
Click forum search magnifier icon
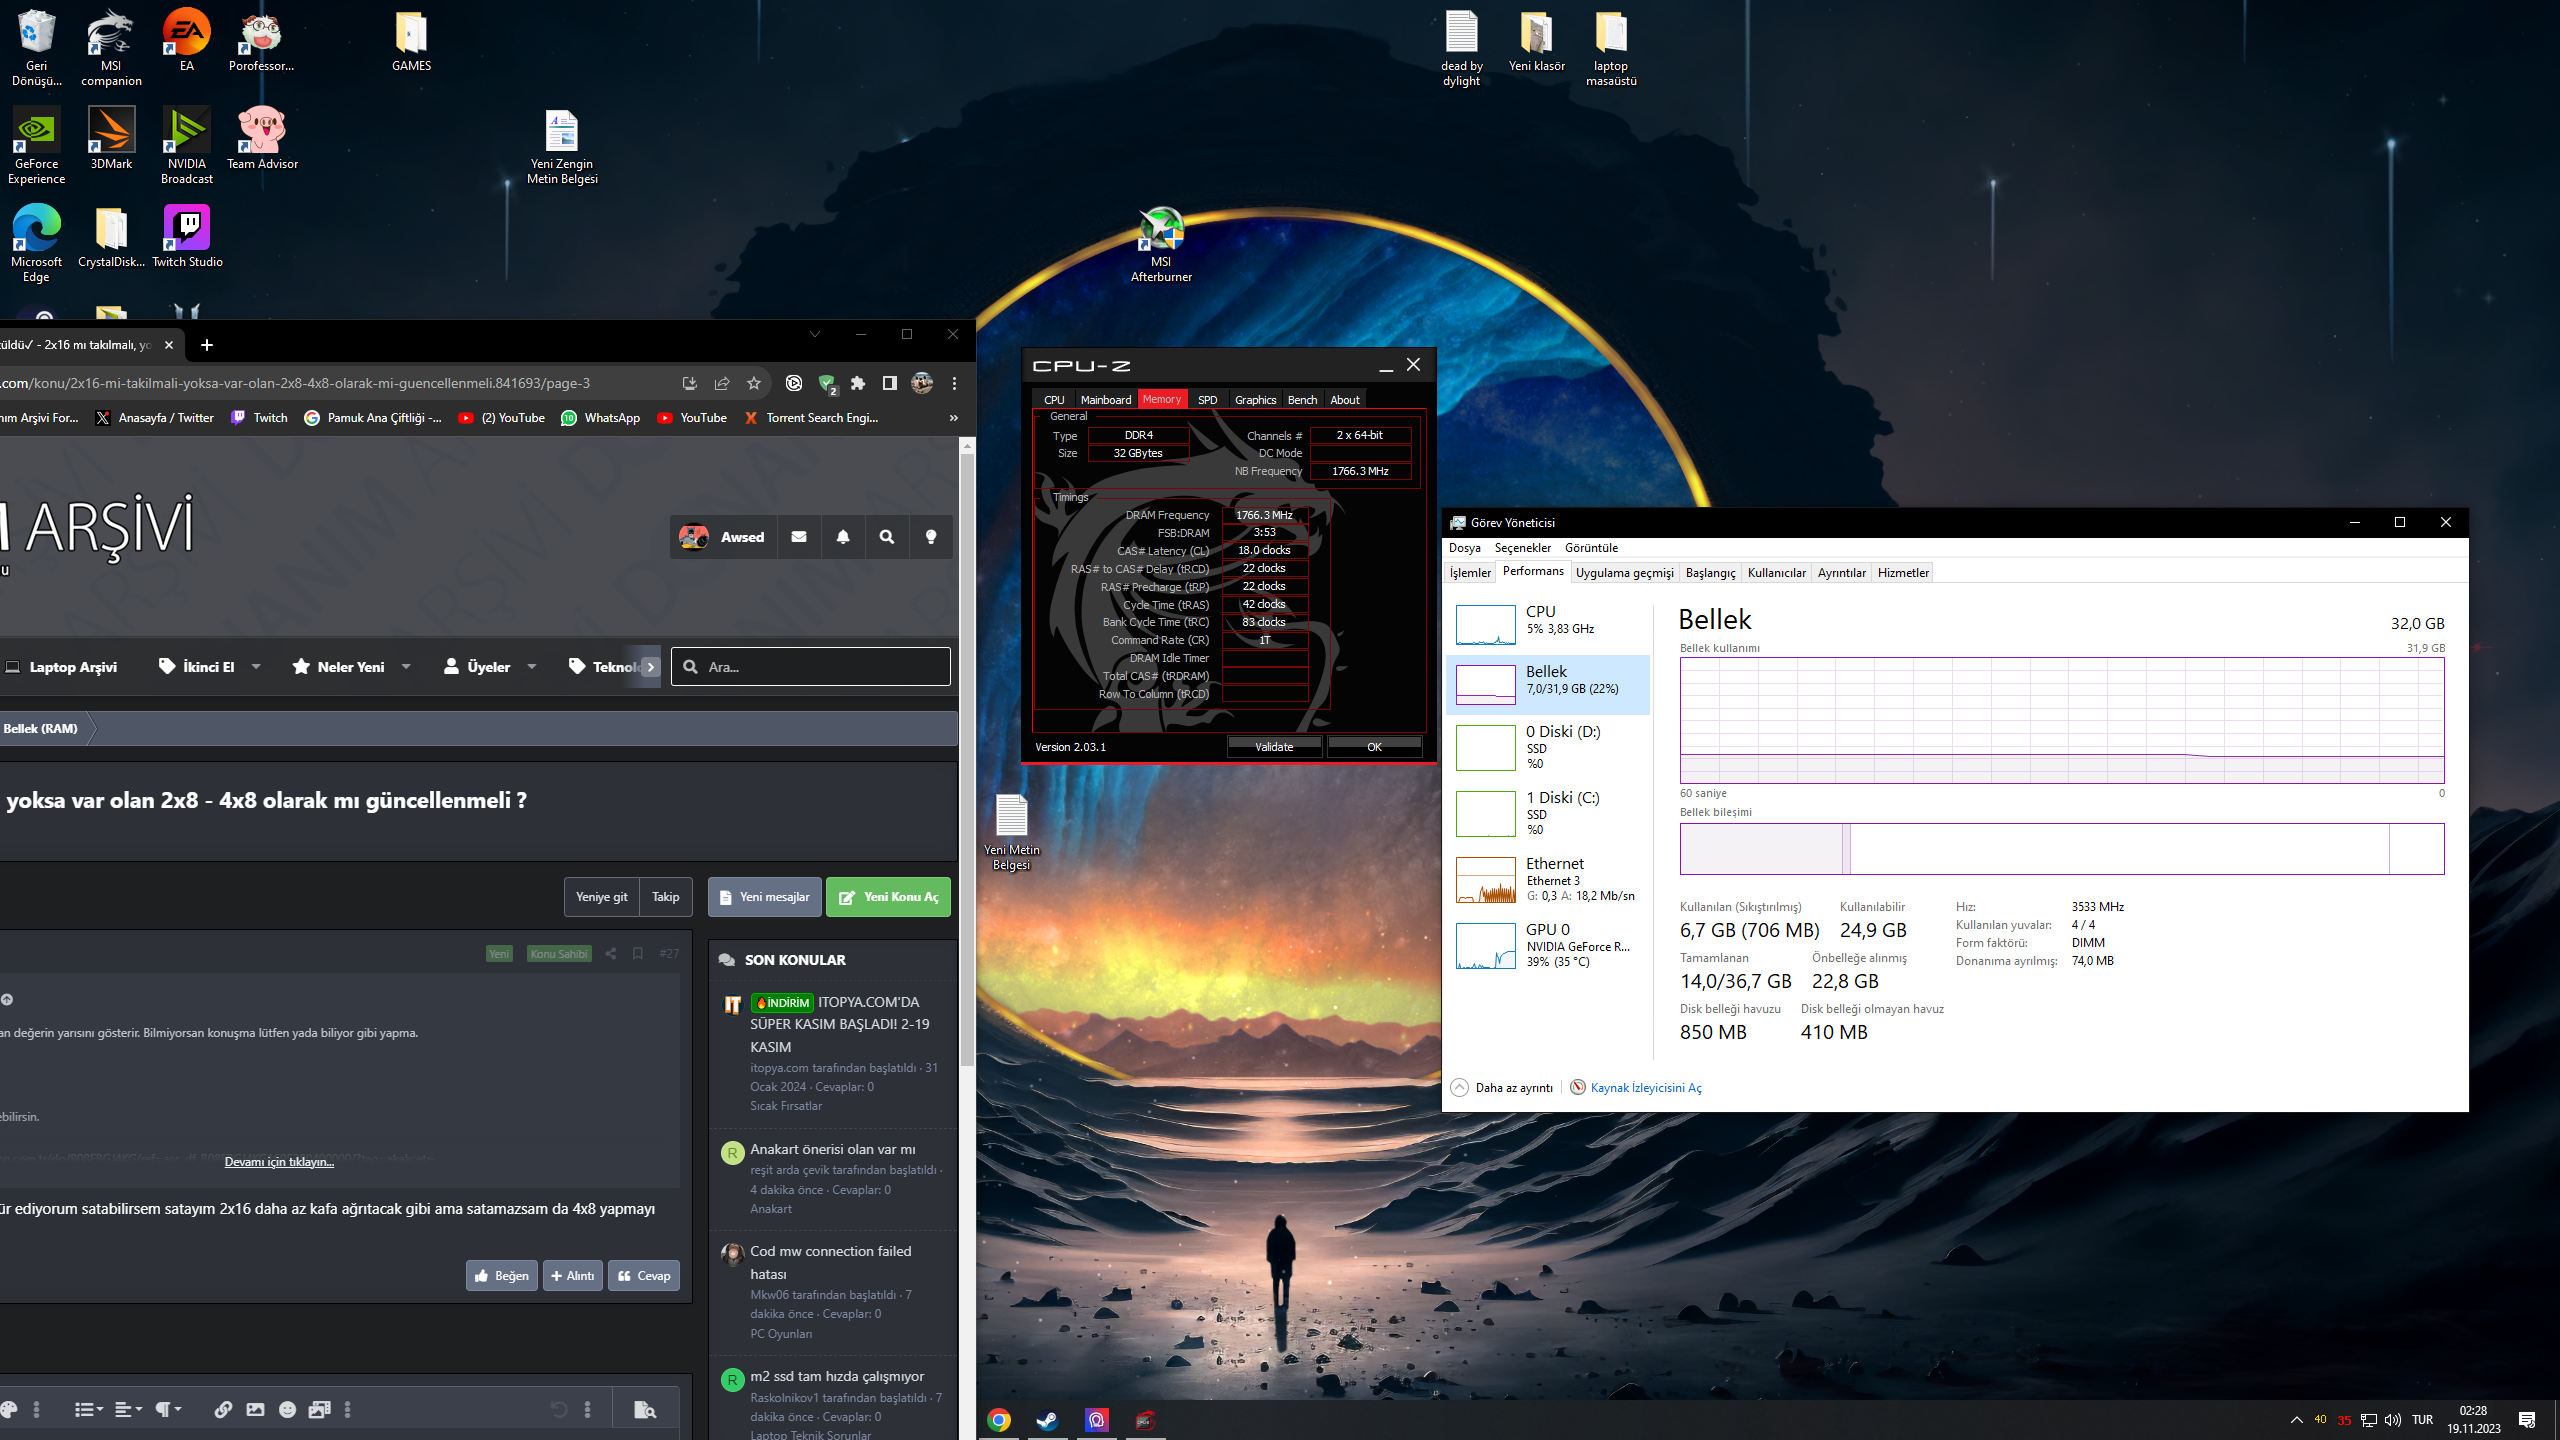tap(887, 537)
